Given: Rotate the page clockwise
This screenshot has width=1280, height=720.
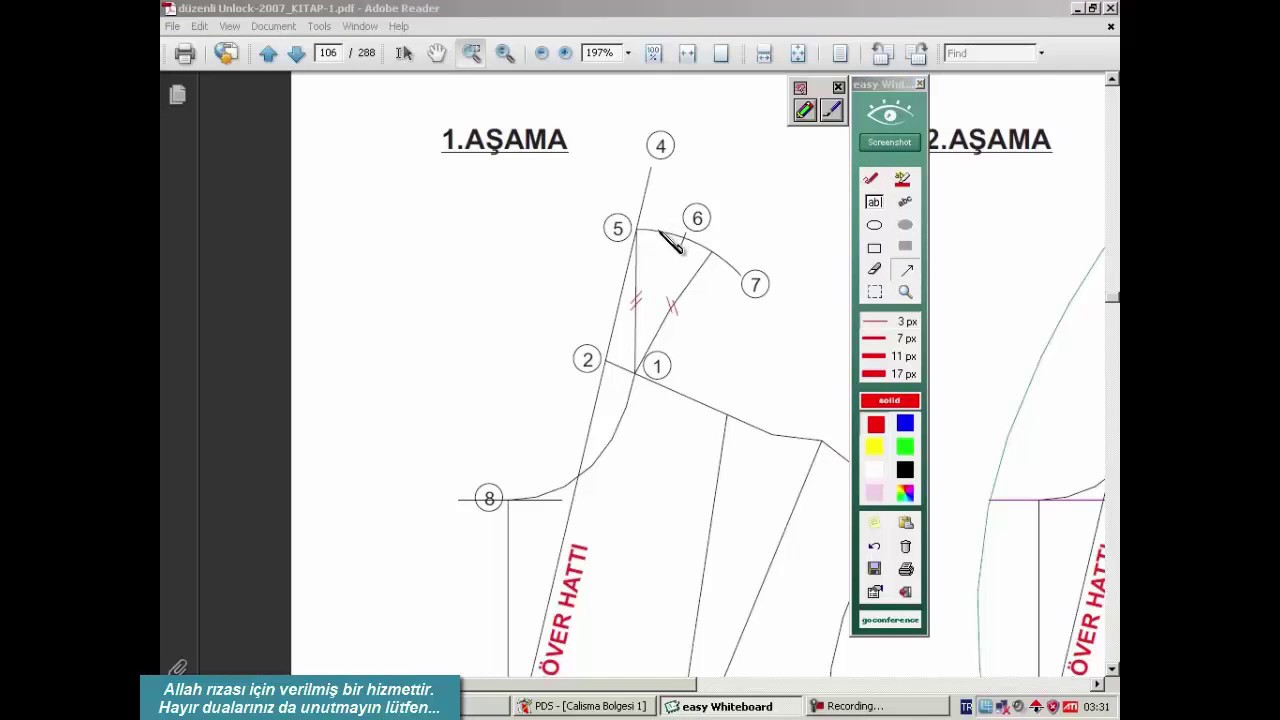Looking at the screenshot, I should 916,53.
